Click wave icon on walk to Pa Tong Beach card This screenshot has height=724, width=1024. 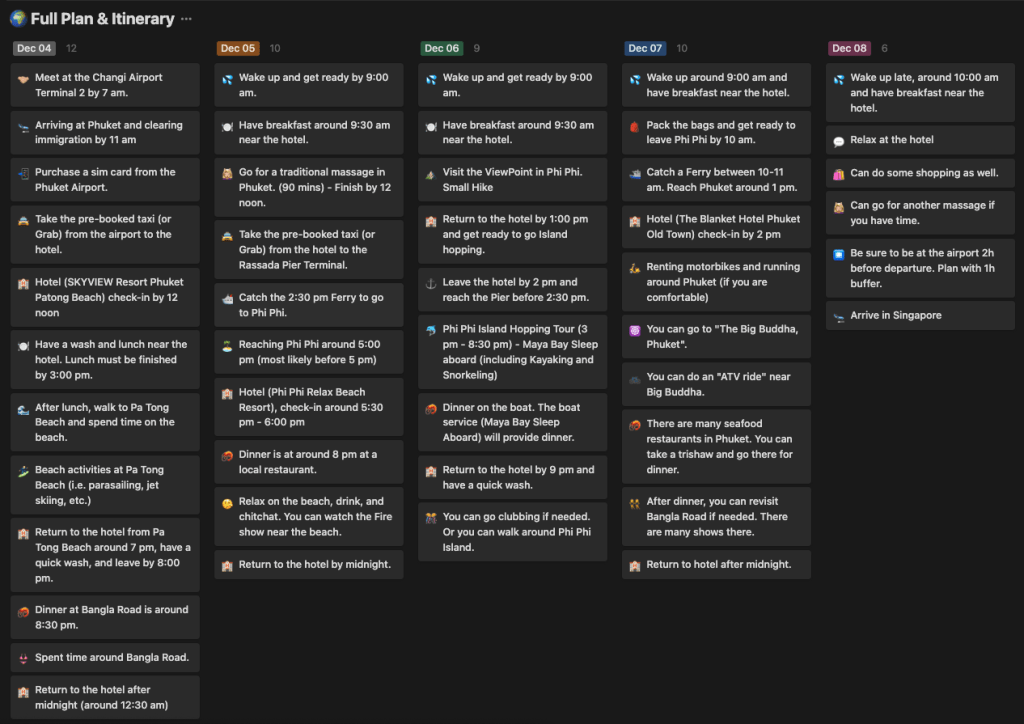[x=24, y=409]
